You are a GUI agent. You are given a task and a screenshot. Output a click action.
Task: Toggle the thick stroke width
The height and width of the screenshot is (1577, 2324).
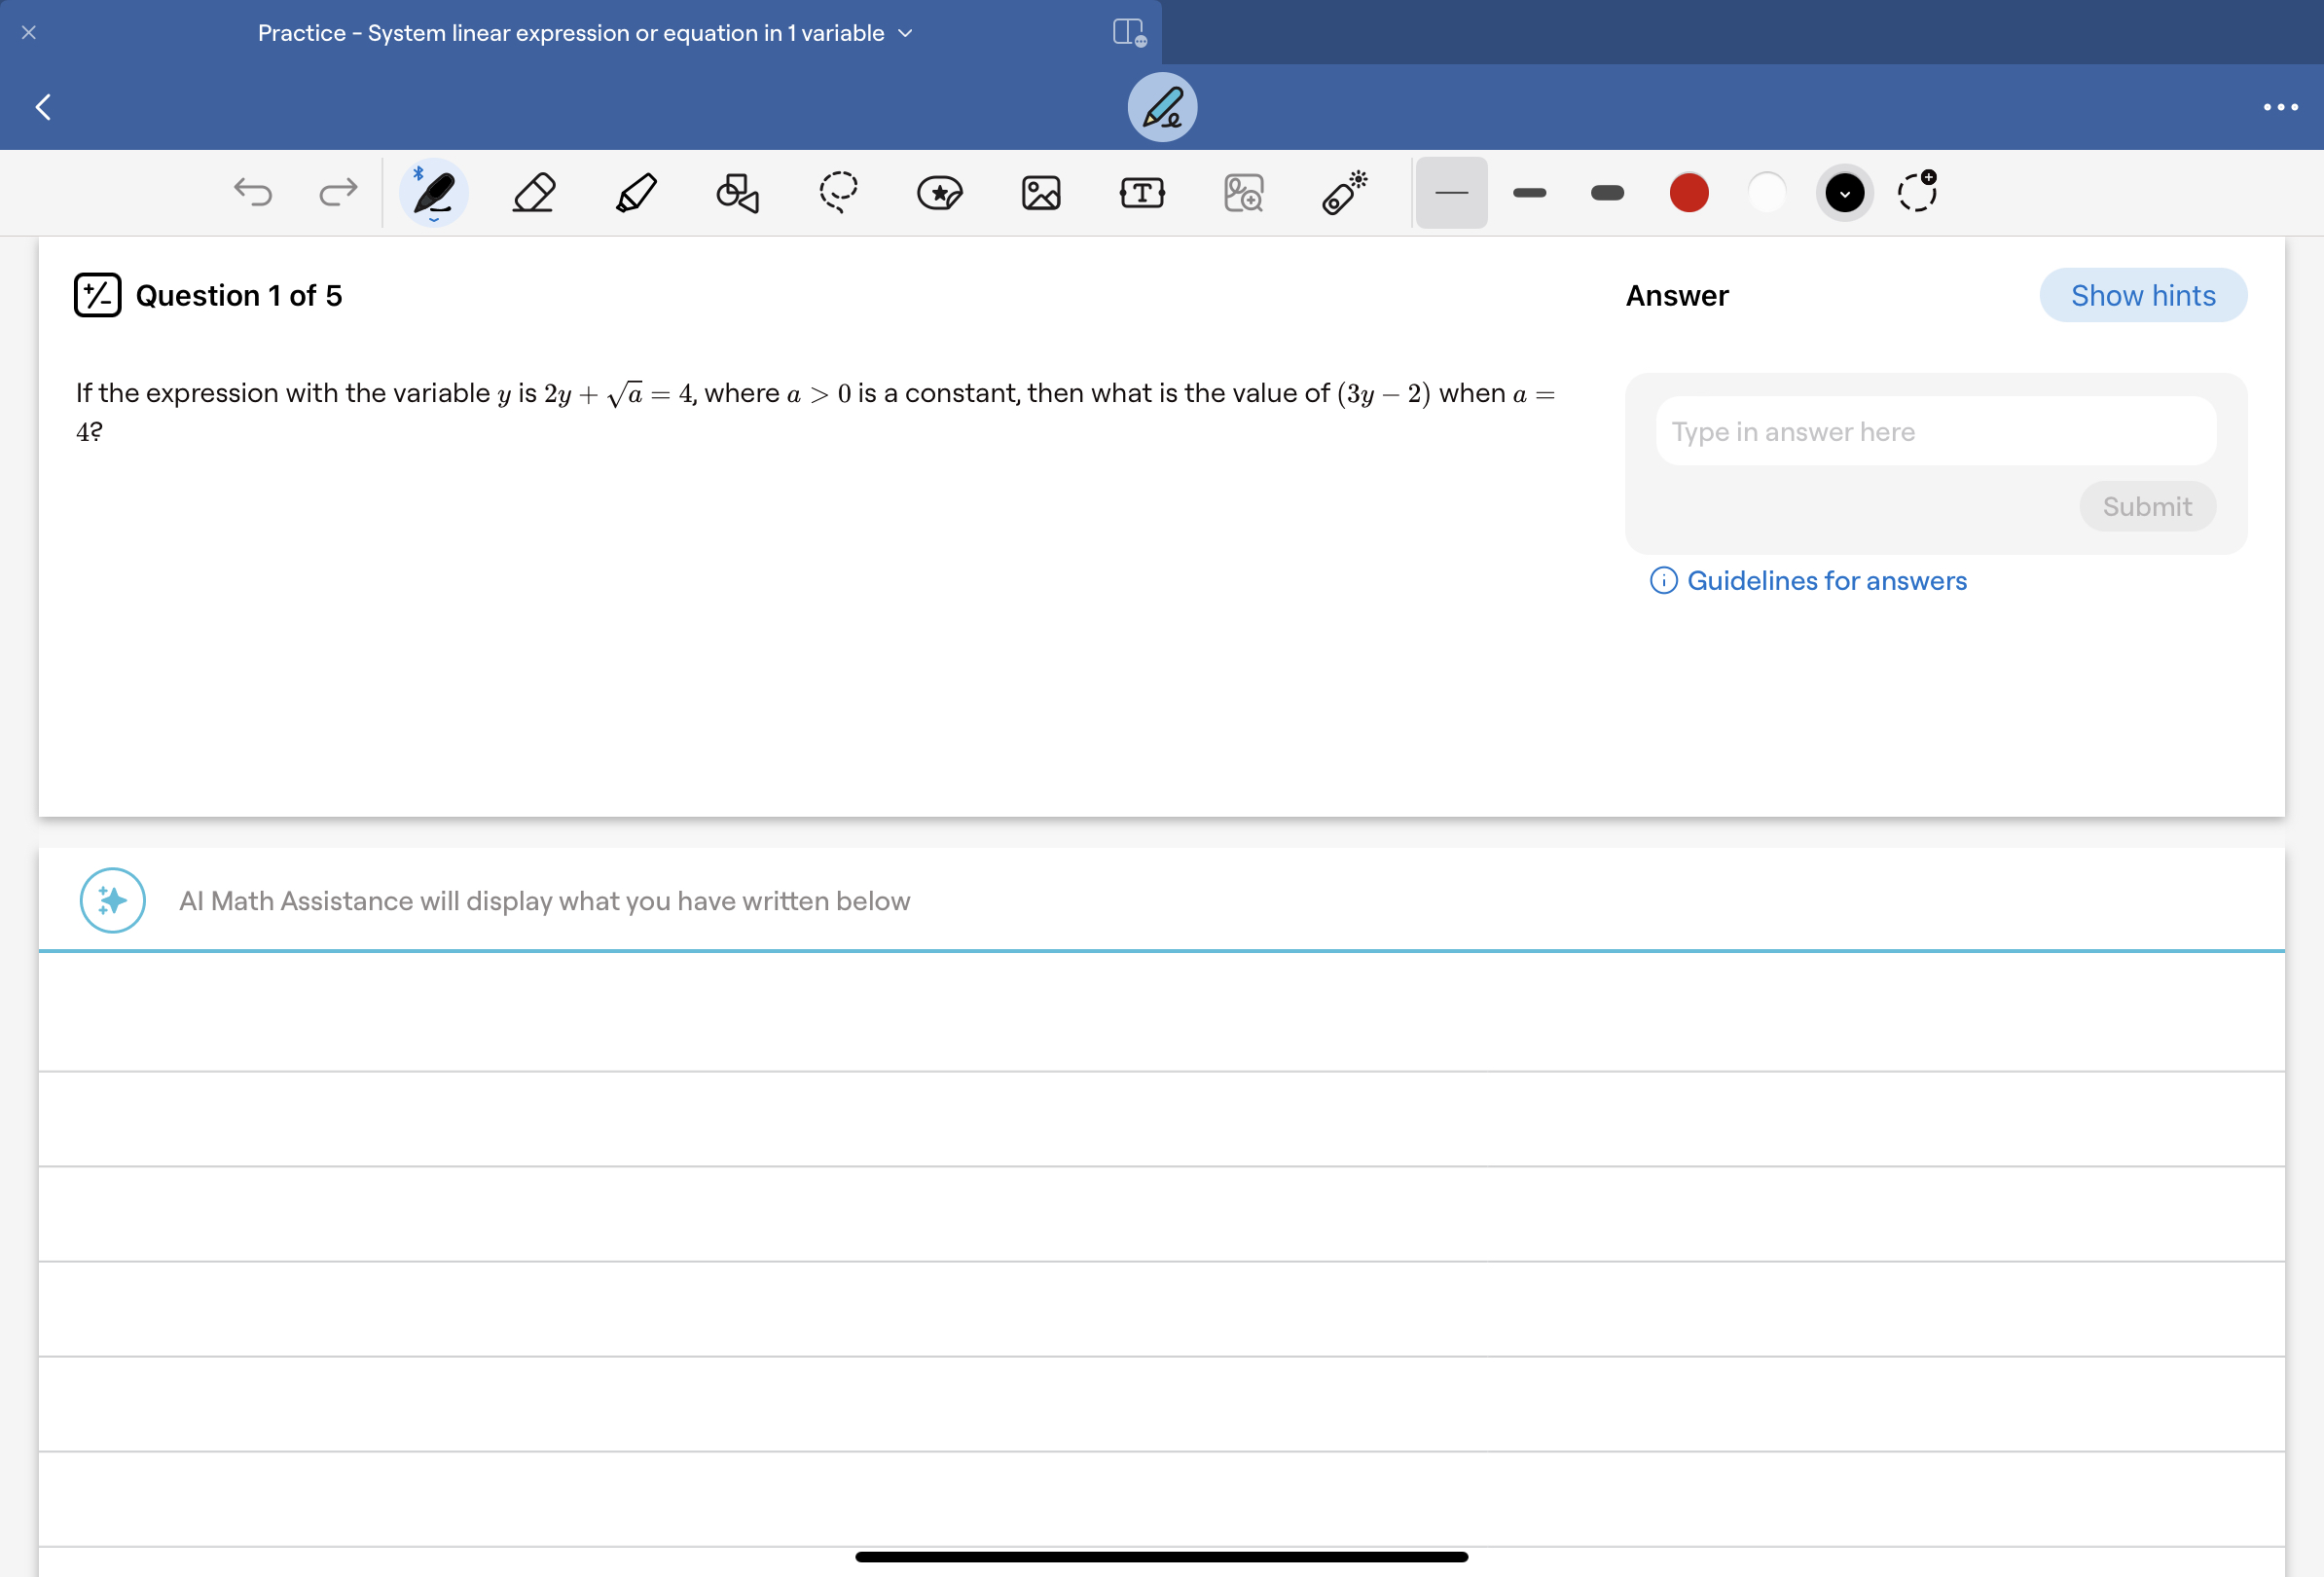tap(1606, 192)
